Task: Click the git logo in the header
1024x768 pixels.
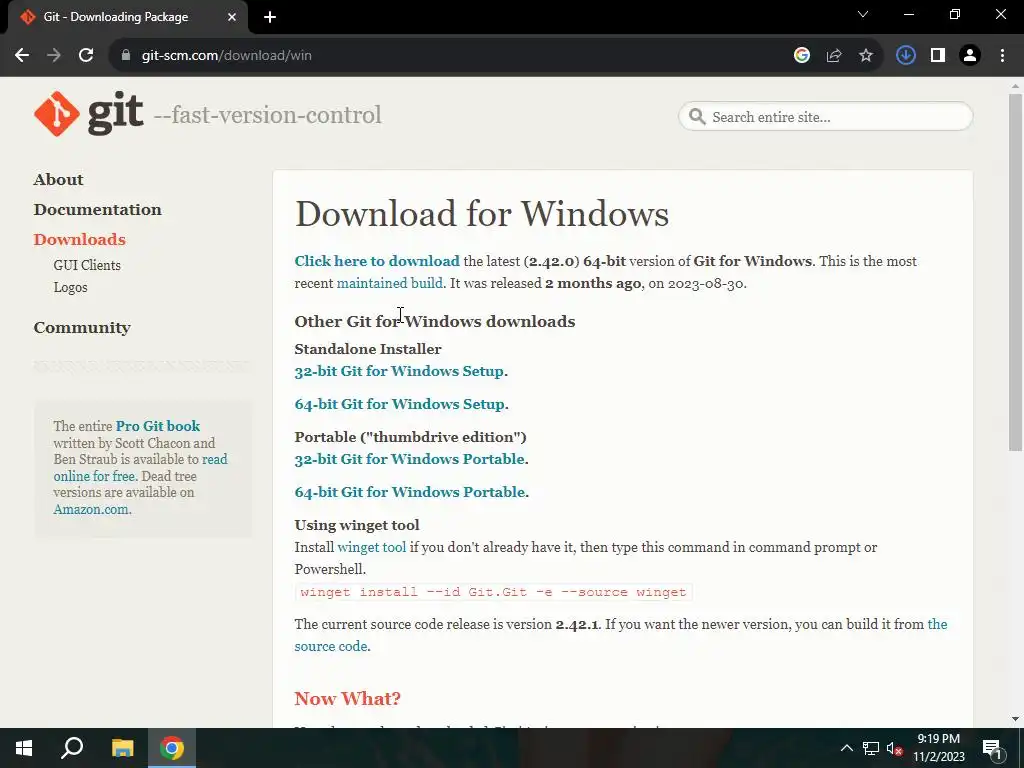Action: (88, 114)
